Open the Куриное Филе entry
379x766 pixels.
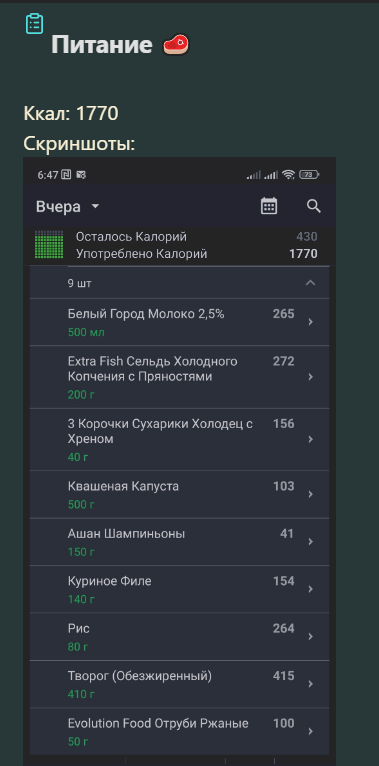point(179,589)
